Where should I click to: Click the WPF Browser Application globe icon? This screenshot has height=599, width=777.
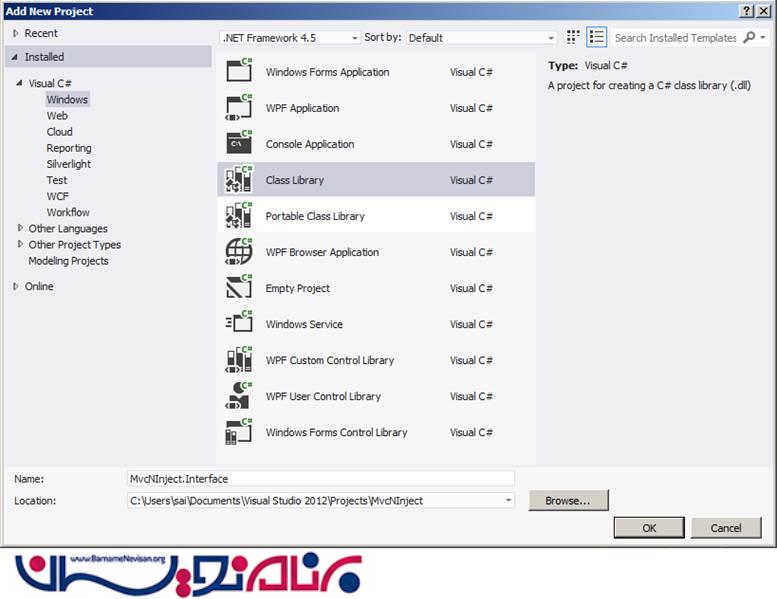(239, 252)
